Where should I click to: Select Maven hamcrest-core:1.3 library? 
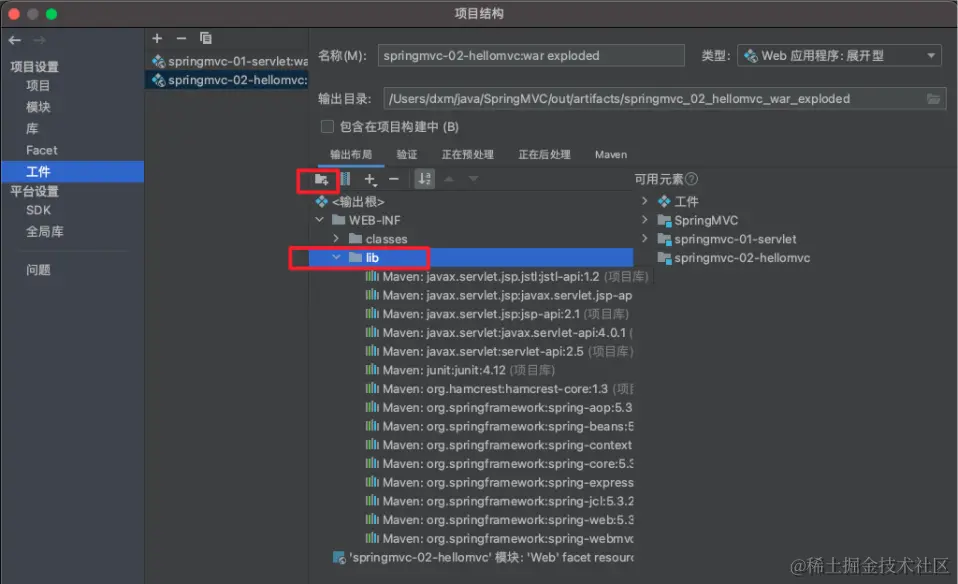pyautogui.click(x=499, y=389)
